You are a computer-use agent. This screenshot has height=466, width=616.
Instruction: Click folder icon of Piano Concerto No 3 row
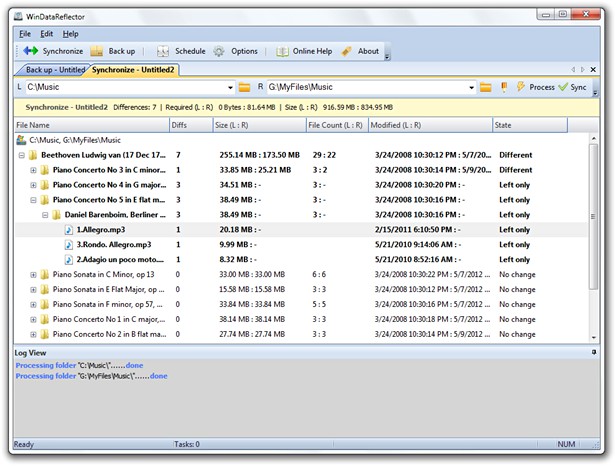click(45, 170)
